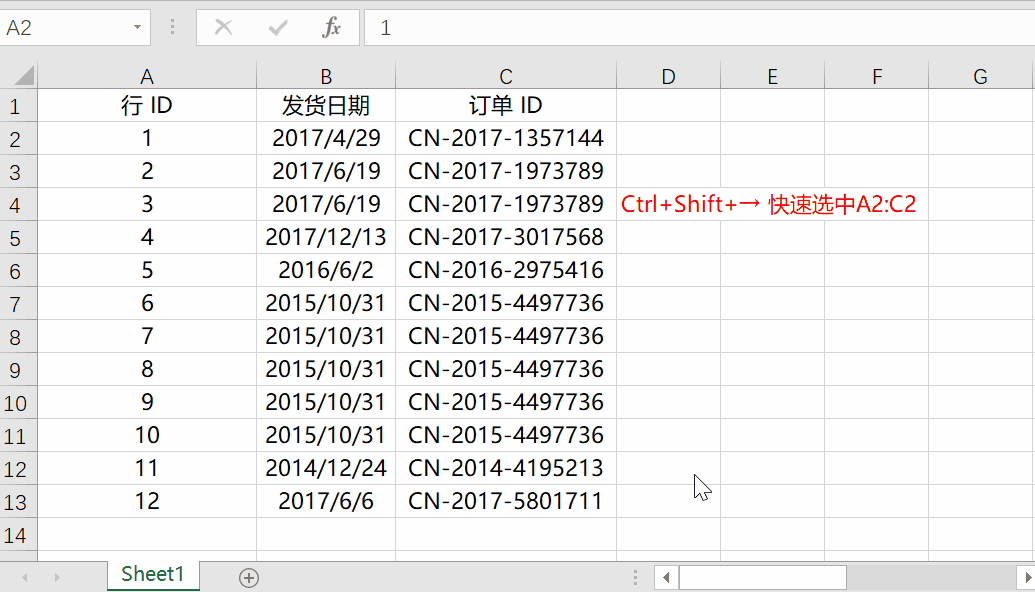Viewport: 1035px width, 592px height.
Task: Add a new sheet with plus icon
Action: click(249, 578)
